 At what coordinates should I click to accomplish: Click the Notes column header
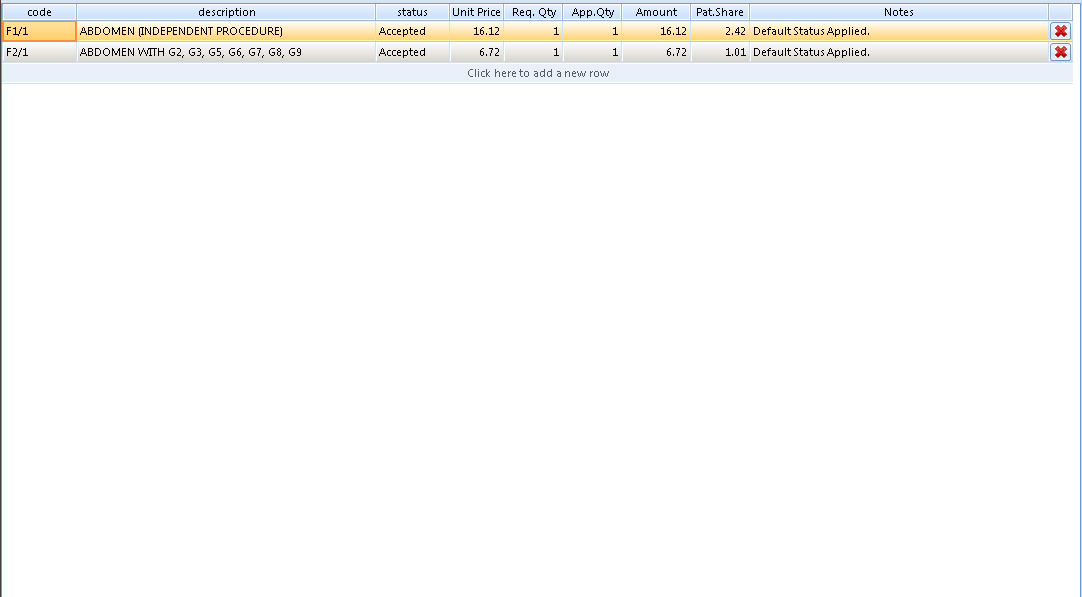click(x=898, y=12)
